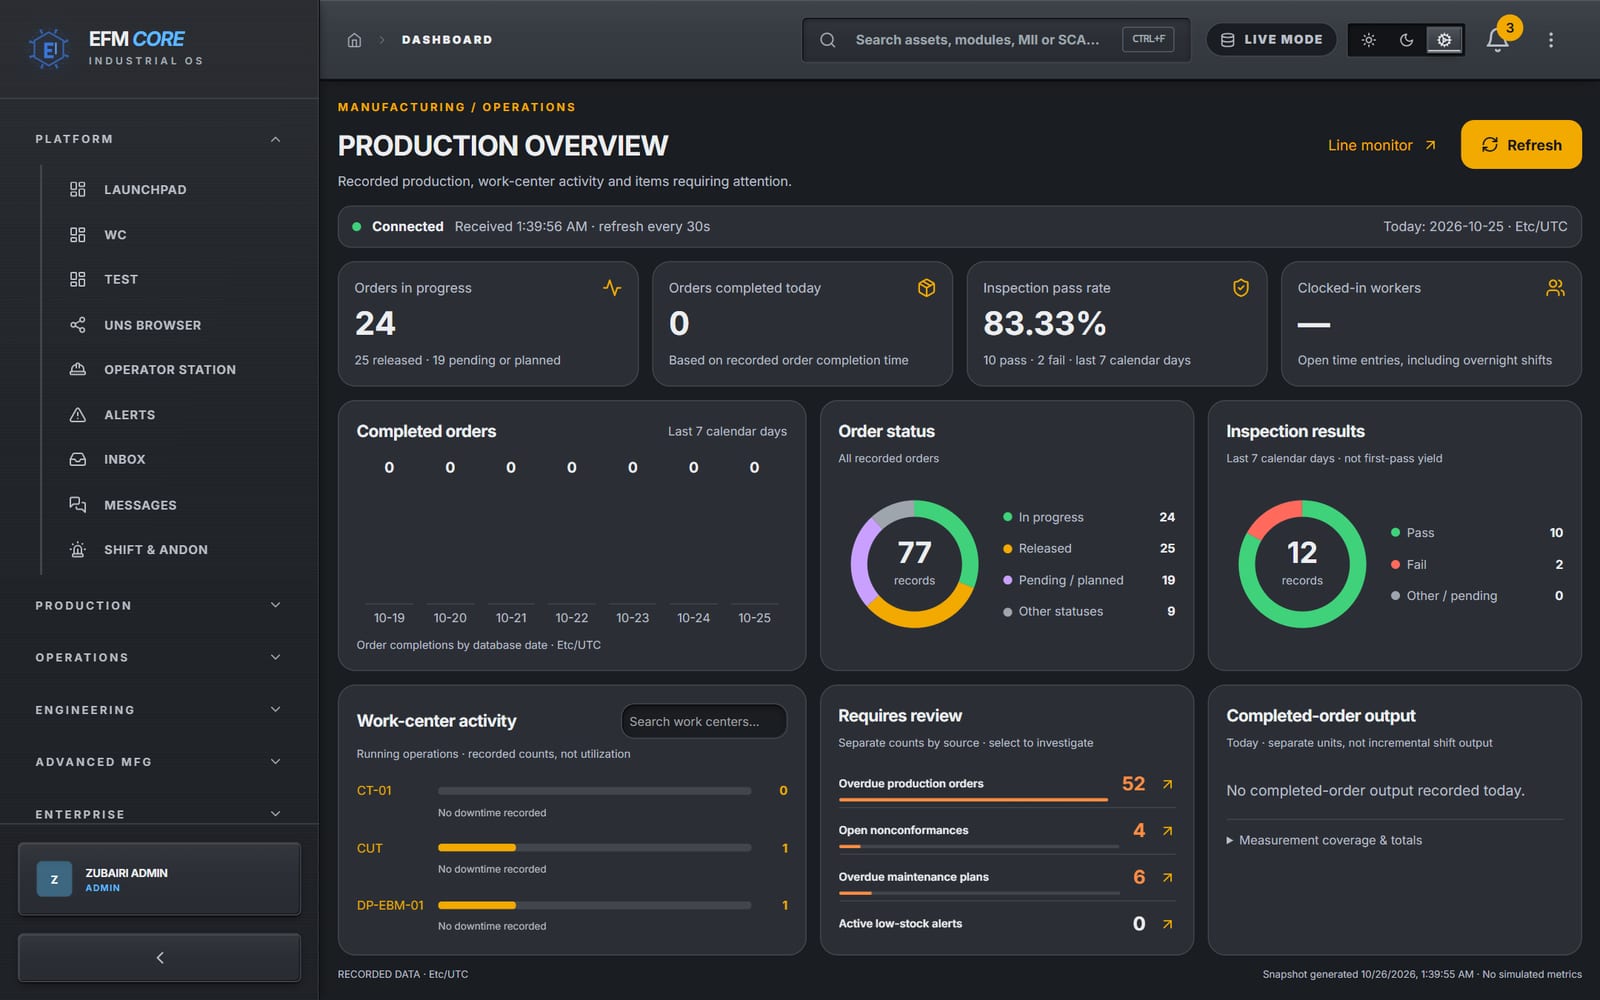Expand the Operations section

(x=158, y=657)
